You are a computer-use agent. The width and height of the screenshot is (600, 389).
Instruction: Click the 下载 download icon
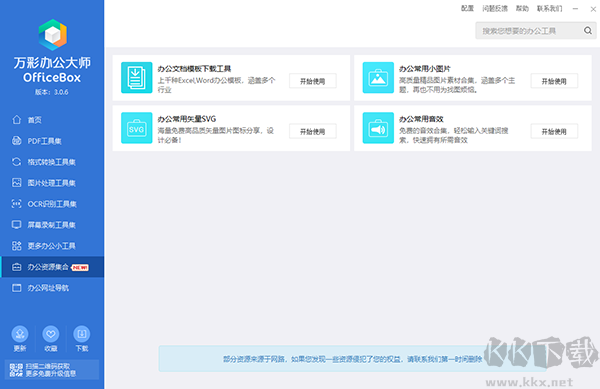coord(82,334)
